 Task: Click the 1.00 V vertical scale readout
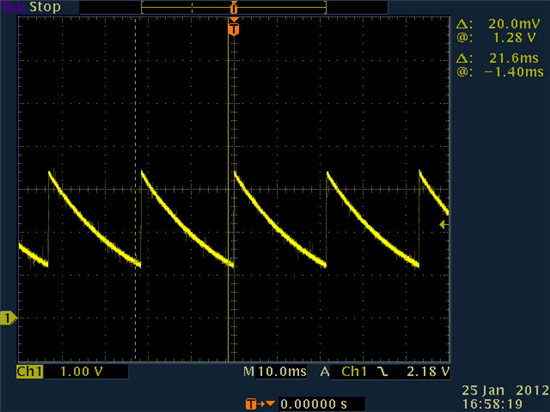click(x=82, y=372)
